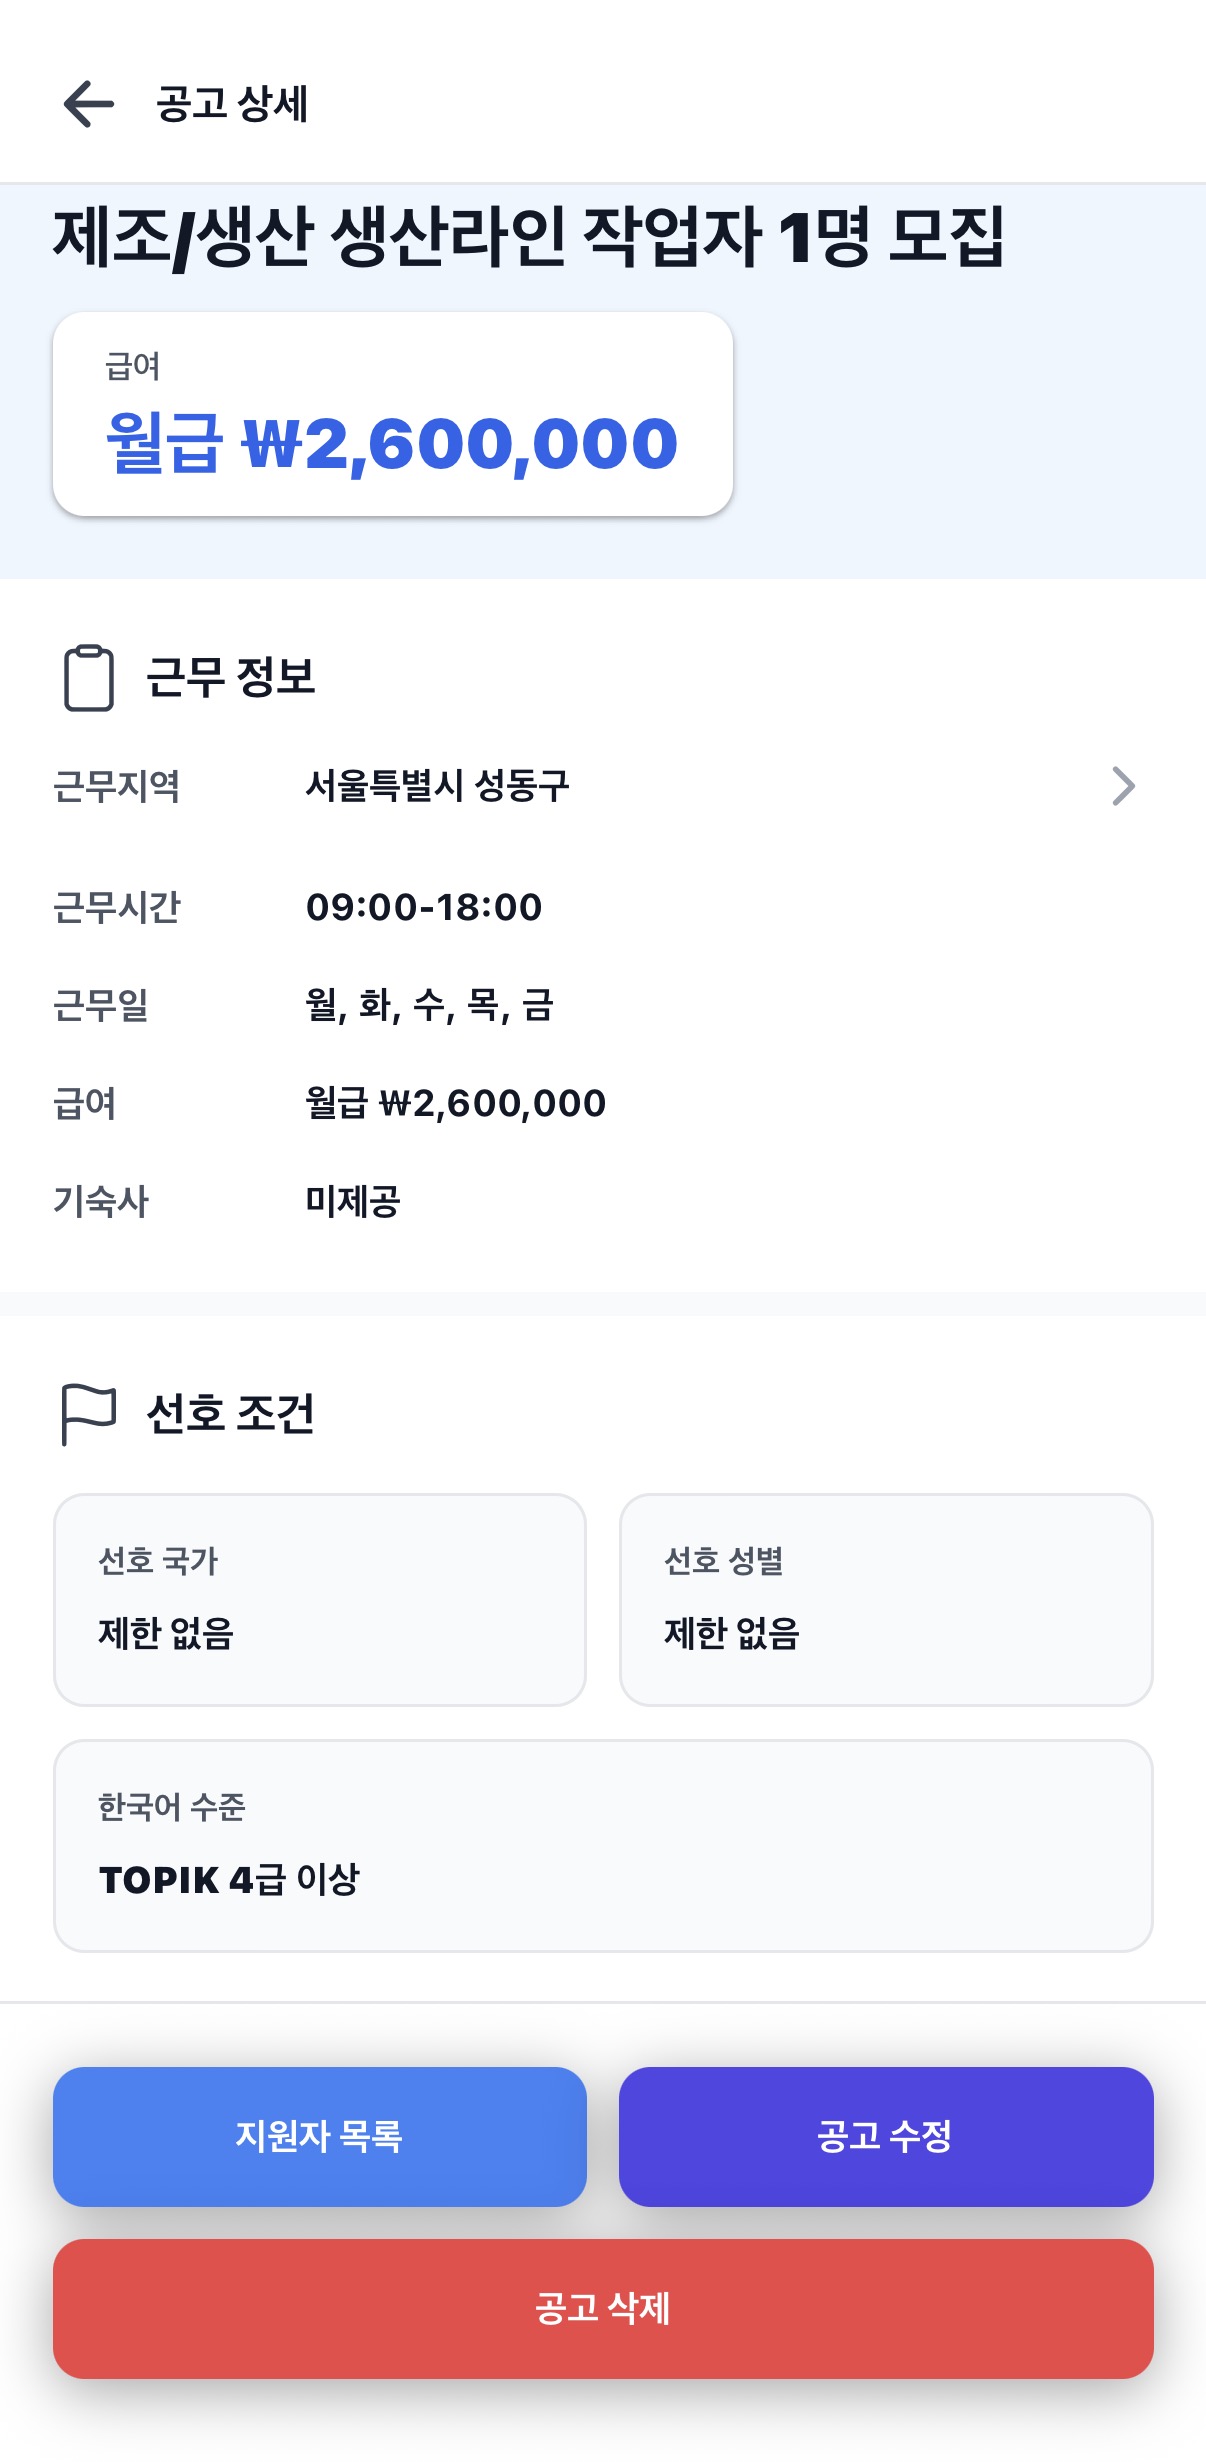This screenshot has width=1206, height=2462.
Task: Expand the 근무지역 chevron arrow
Action: 1124,786
